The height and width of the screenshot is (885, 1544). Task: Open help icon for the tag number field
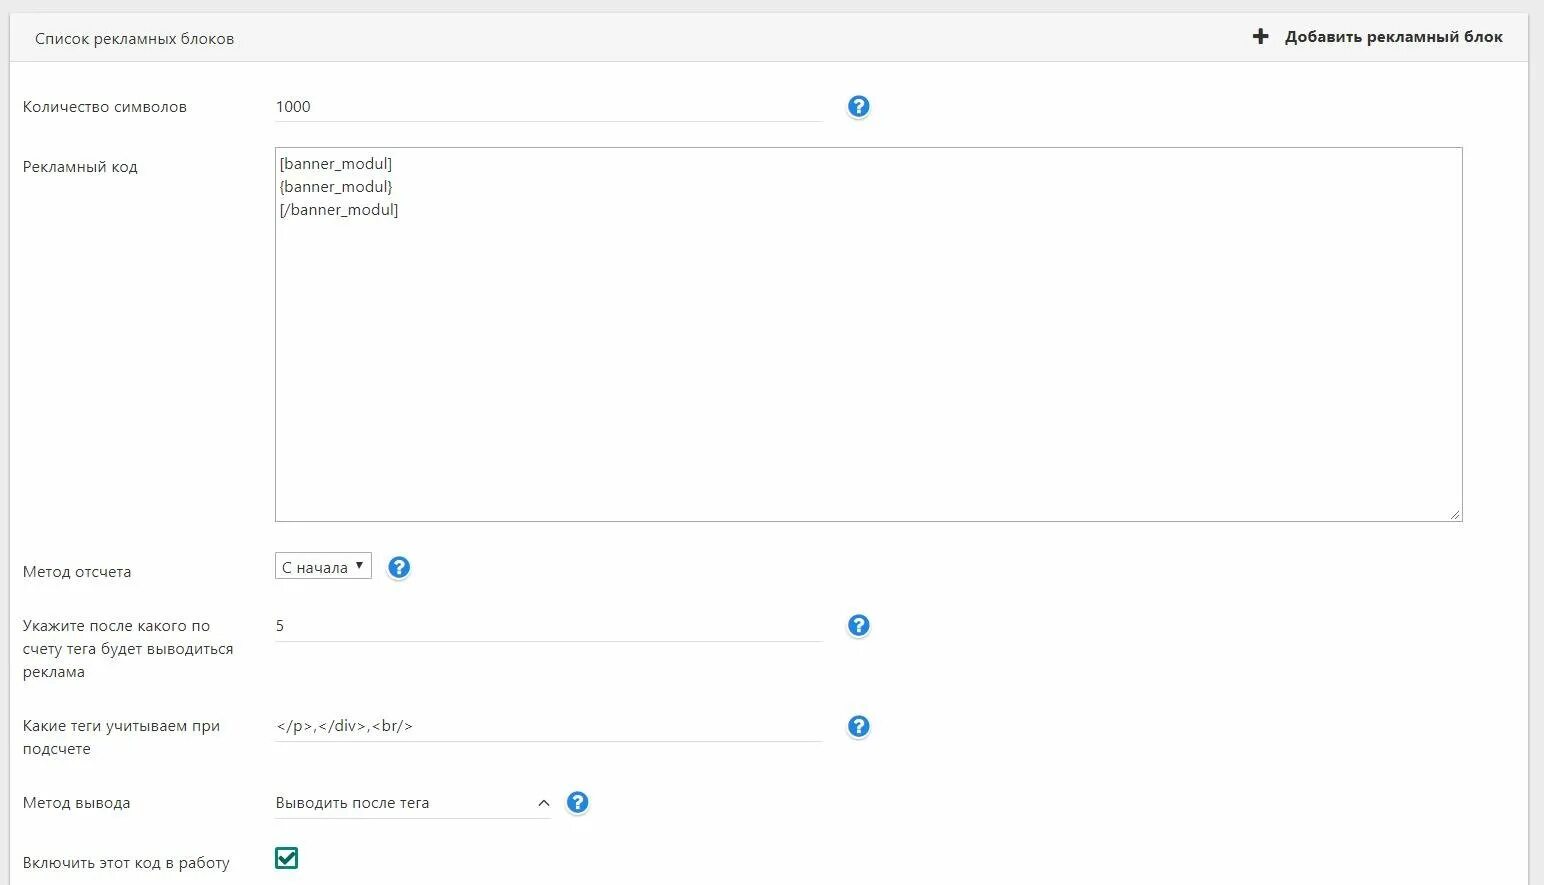point(858,625)
